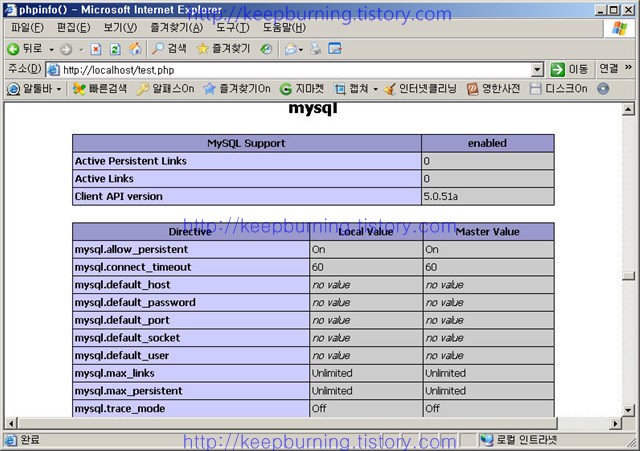The width and height of the screenshot is (640, 451).
Task: Click the horizontal scrollbar right arrow
Action: tap(616, 423)
